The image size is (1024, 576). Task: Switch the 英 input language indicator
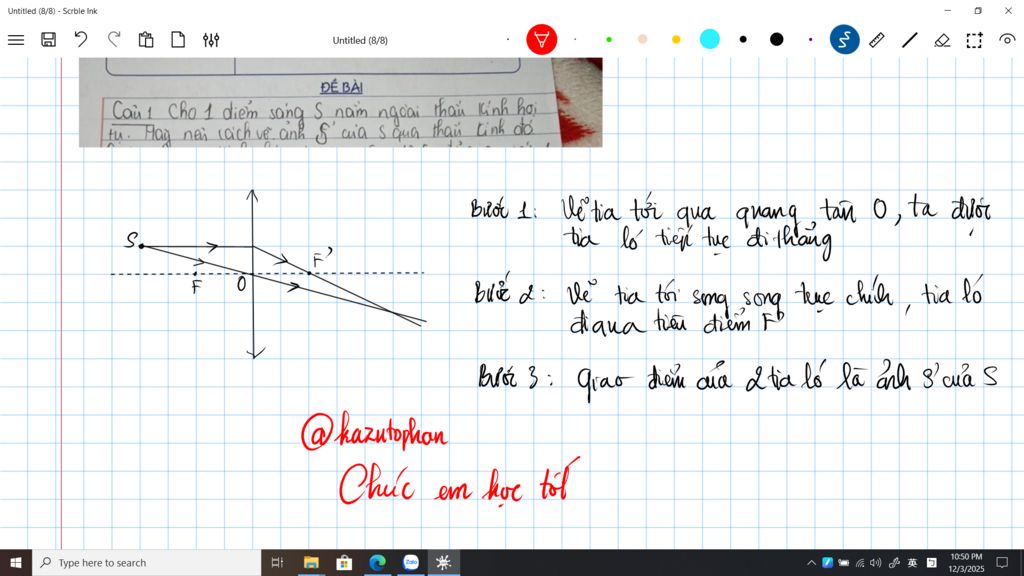coord(912,562)
